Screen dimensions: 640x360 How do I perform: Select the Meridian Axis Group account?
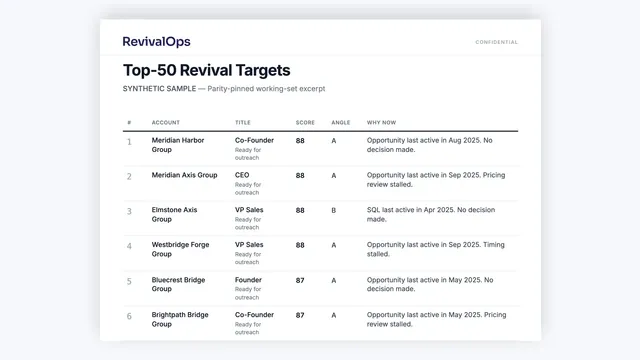point(184,175)
